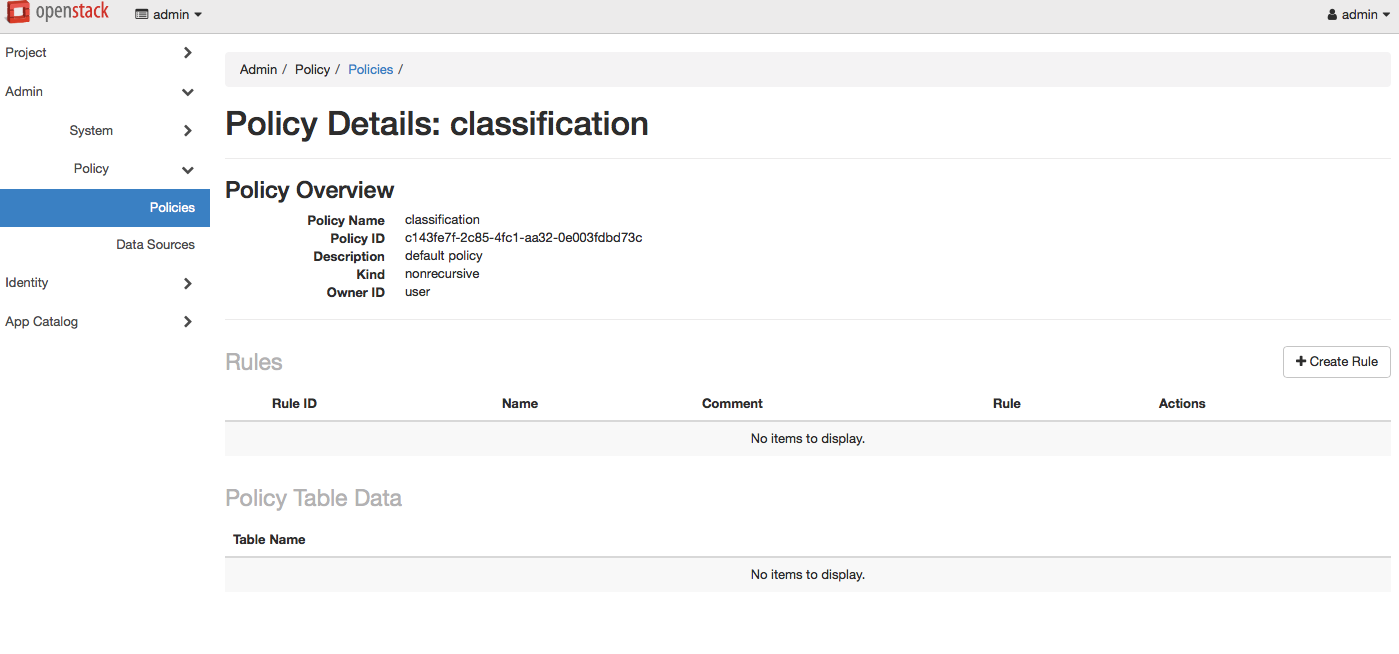Collapse the Policy section chevron

tap(187, 170)
